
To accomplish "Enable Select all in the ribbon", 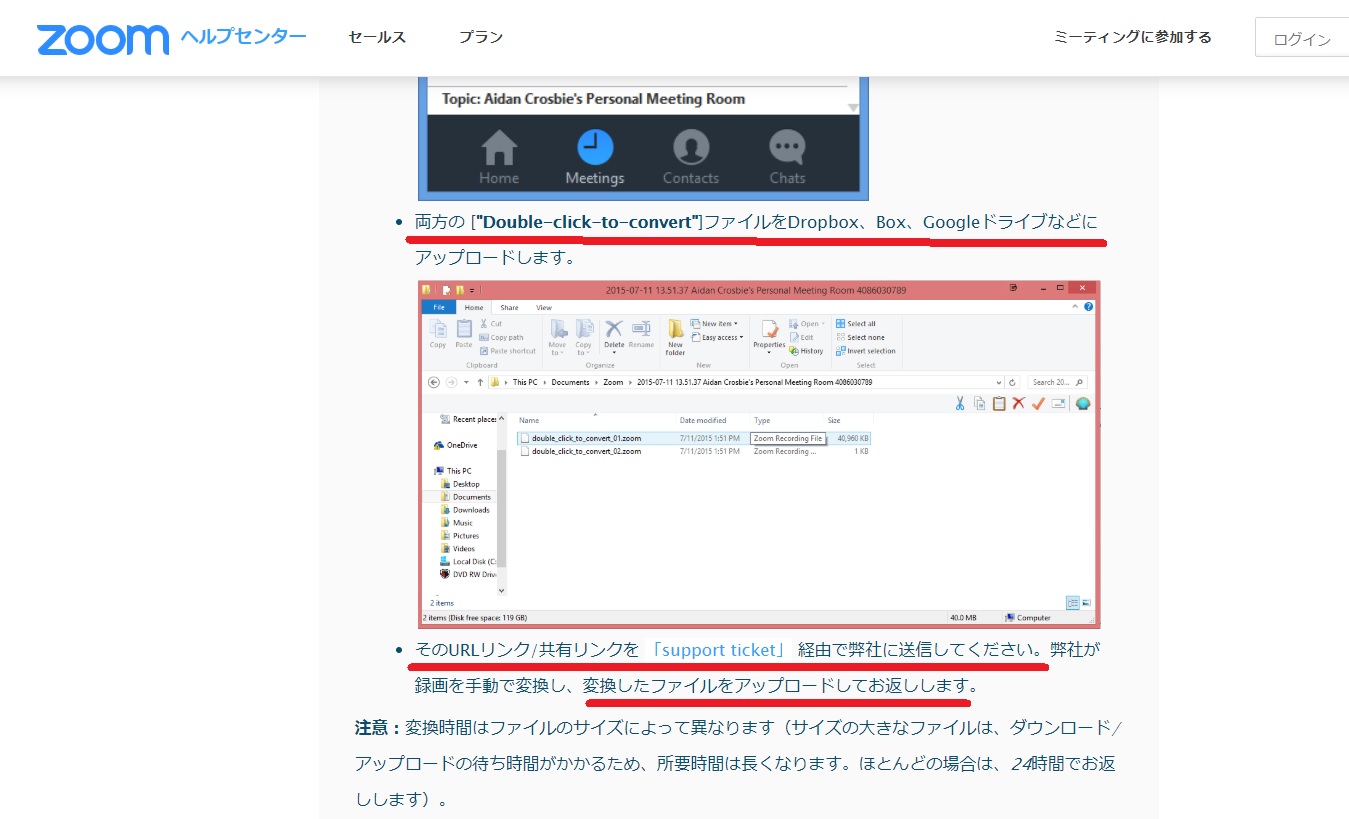I will (857, 322).
